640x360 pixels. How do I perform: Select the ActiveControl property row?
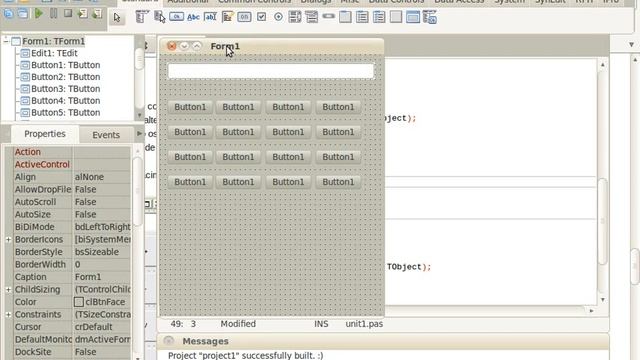(72, 164)
